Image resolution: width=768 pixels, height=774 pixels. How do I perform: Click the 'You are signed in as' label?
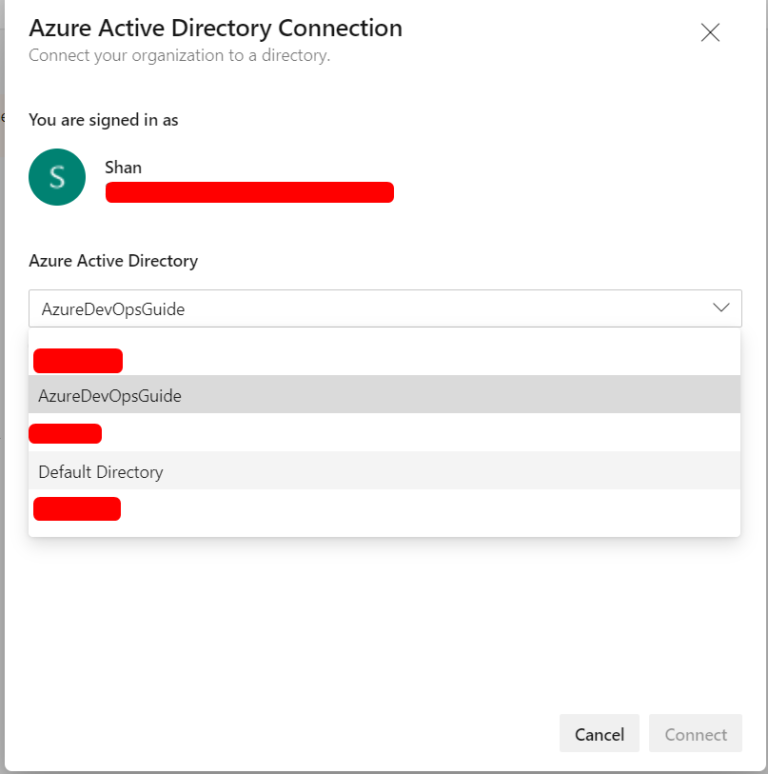(x=103, y=120)
